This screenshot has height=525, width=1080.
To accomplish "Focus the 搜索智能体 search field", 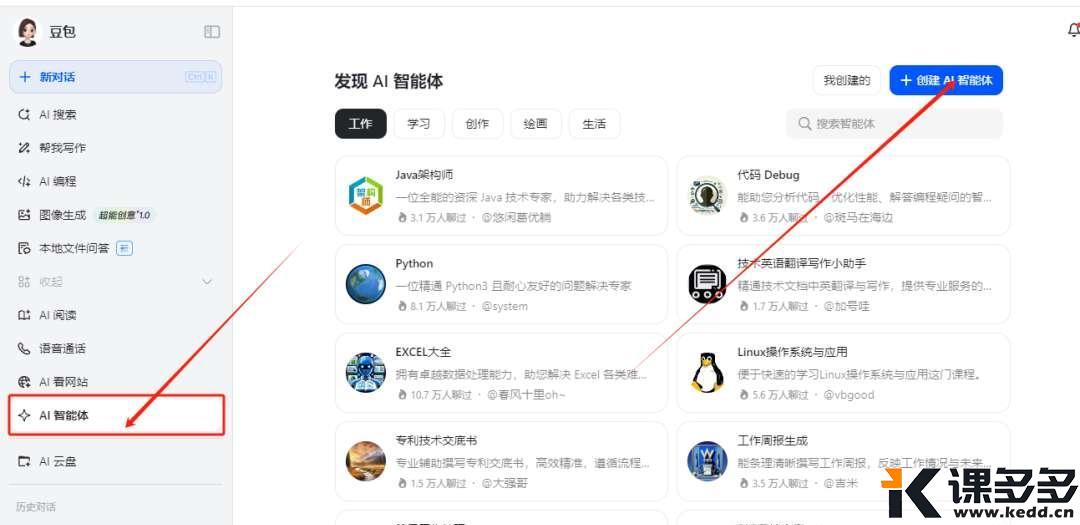I will (894, 124).
